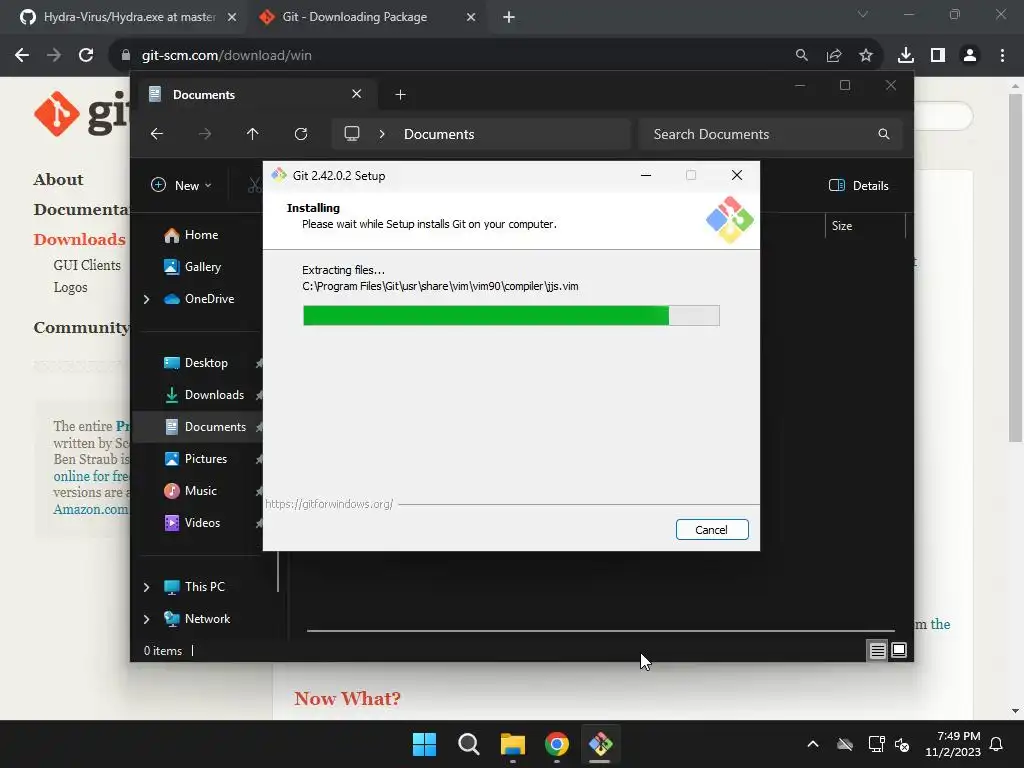
Task: Expand the breadcrumb chevron before Documents
Action: click(382, 134)
